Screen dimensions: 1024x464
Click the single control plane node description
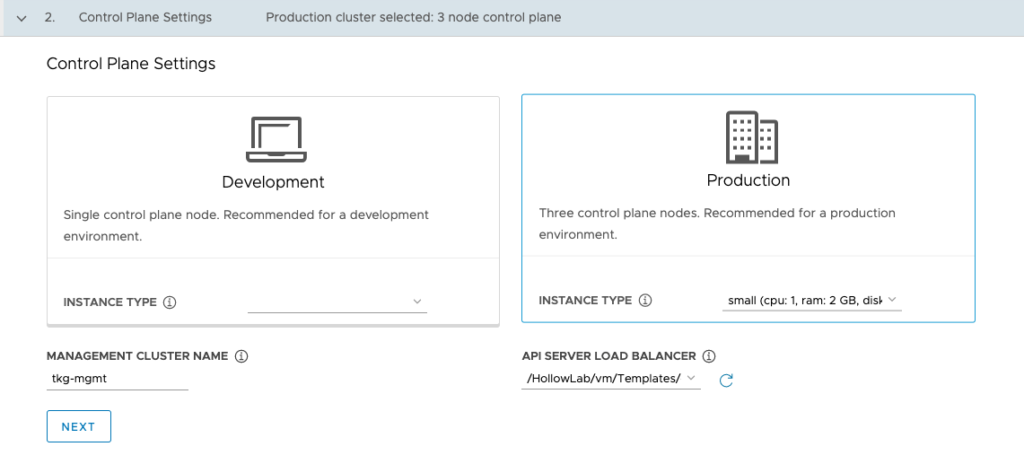245,226
